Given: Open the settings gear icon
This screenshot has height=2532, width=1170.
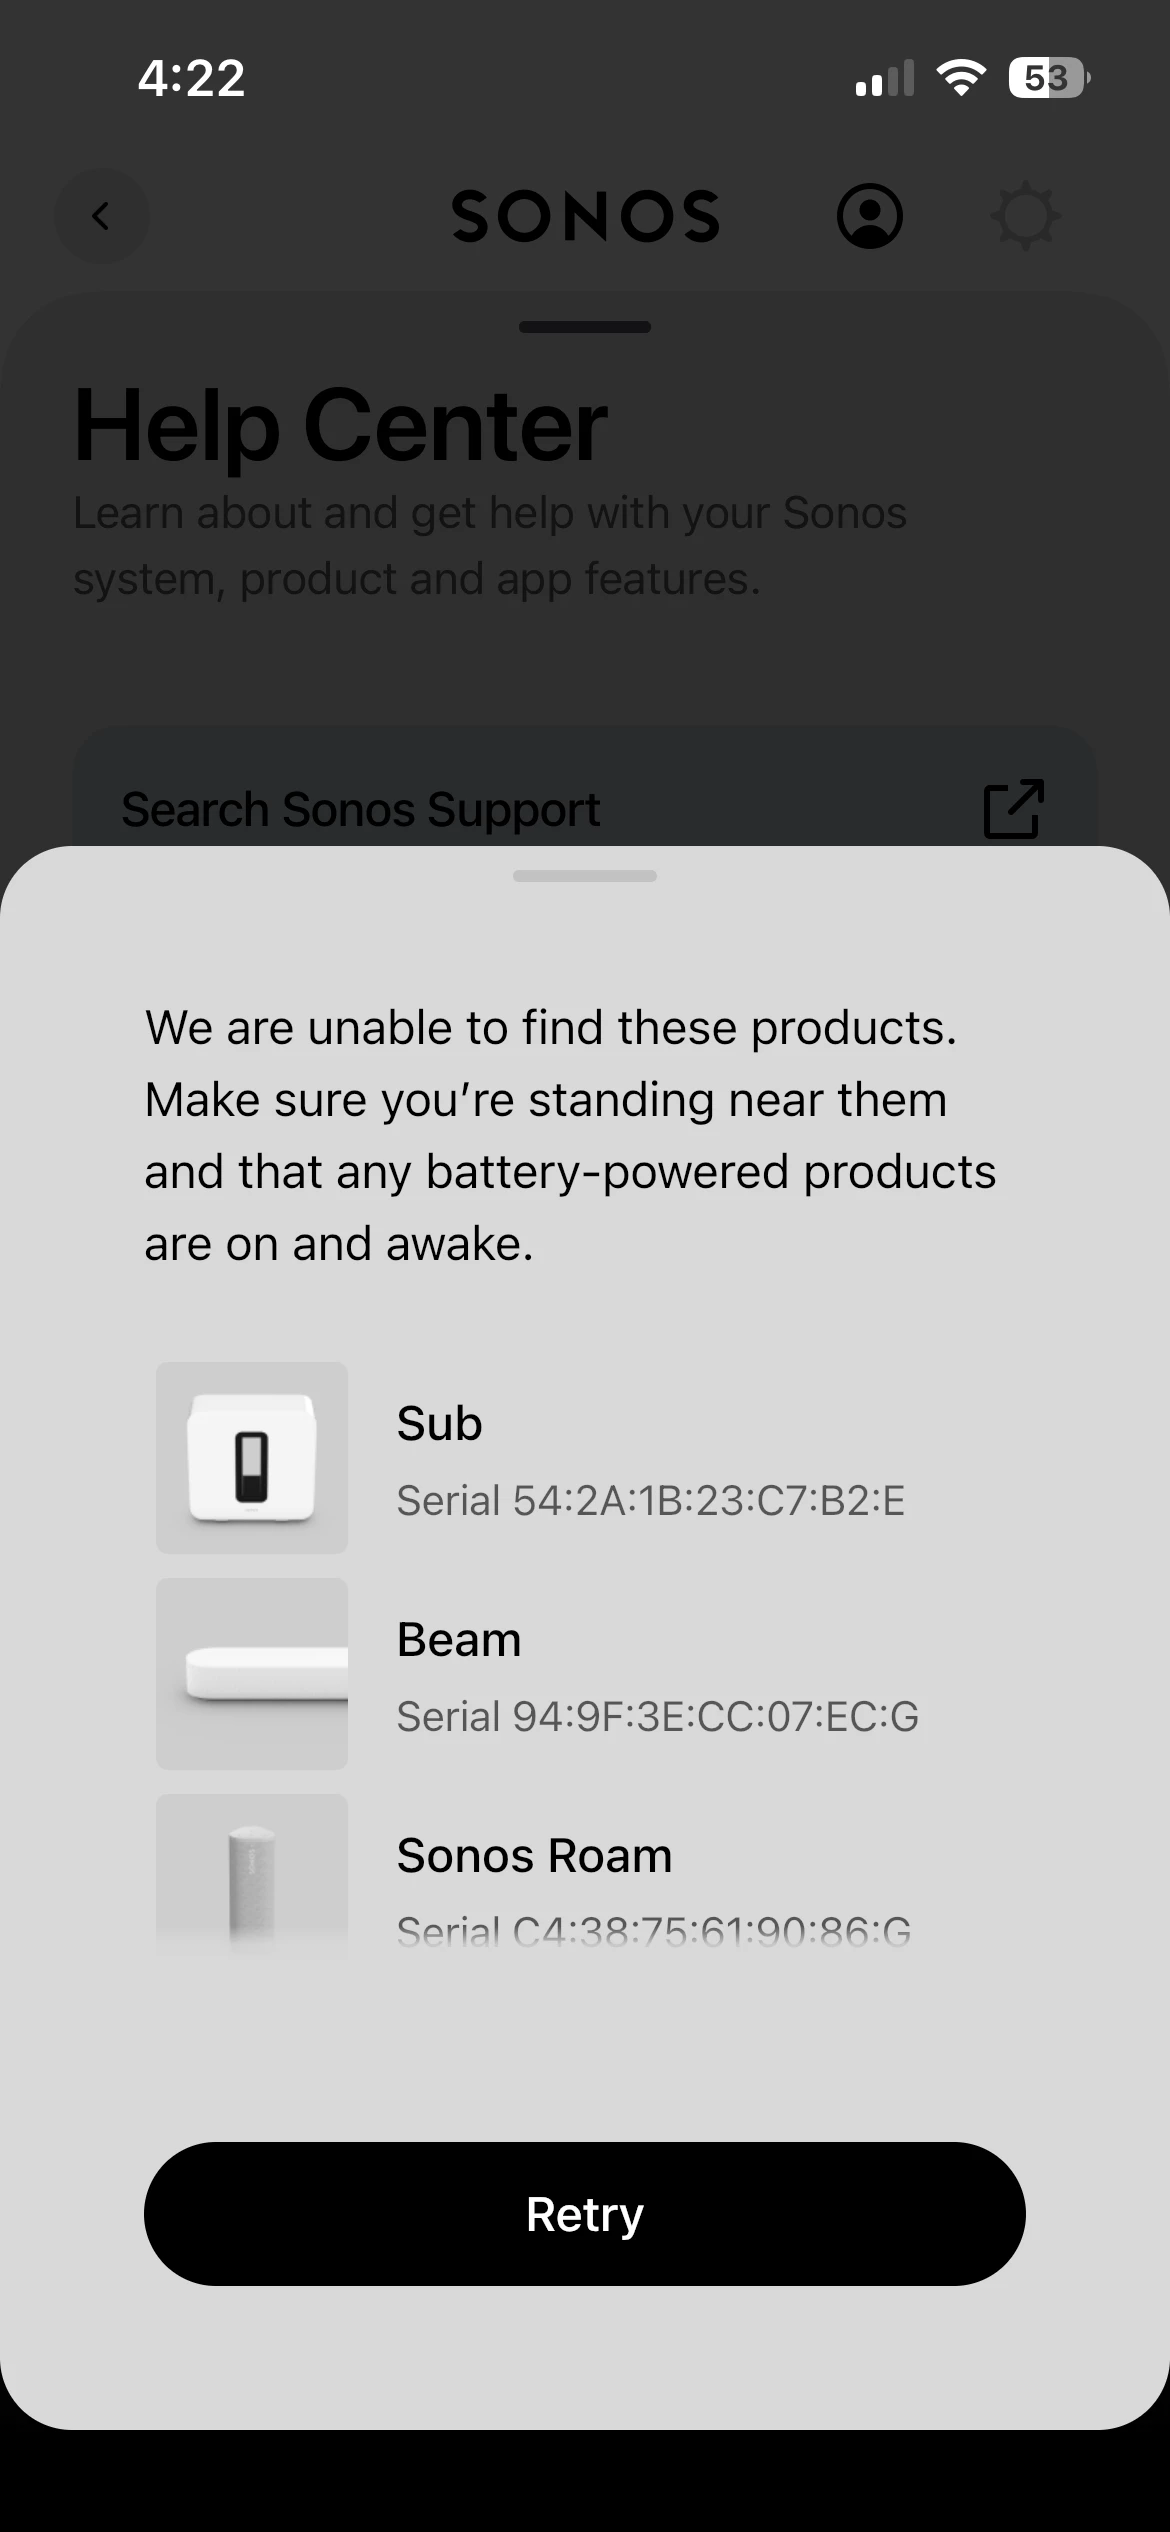Looking at the screenshot, I should [1025, 216].
